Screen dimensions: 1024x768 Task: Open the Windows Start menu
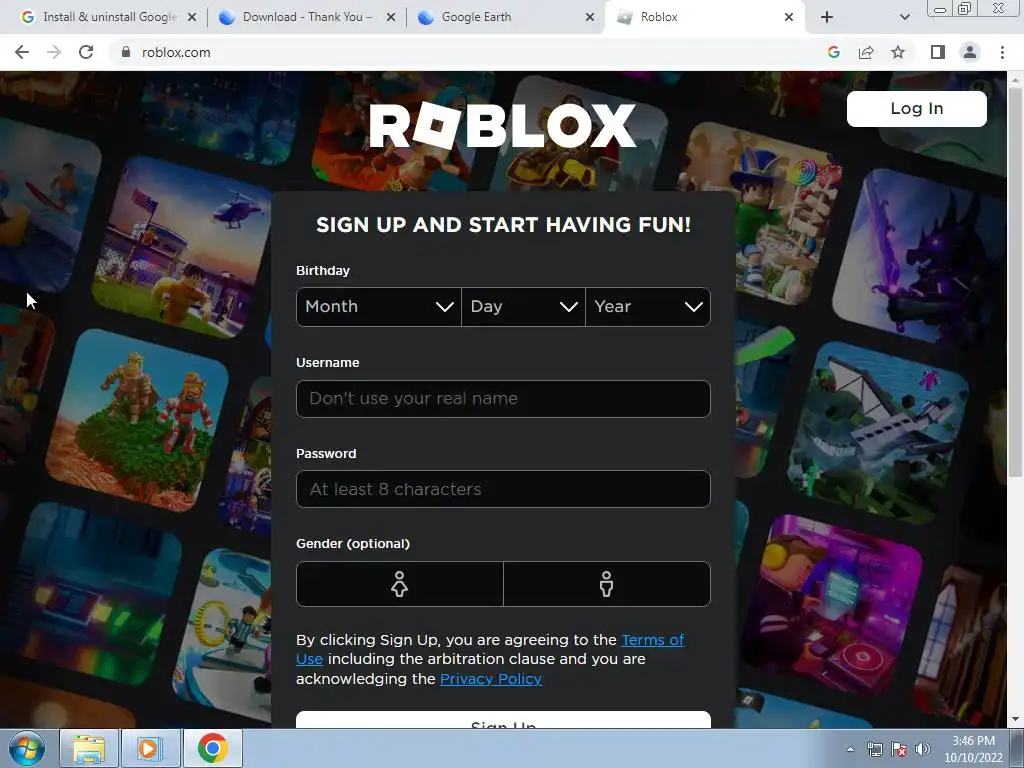[x=27, y=748]
